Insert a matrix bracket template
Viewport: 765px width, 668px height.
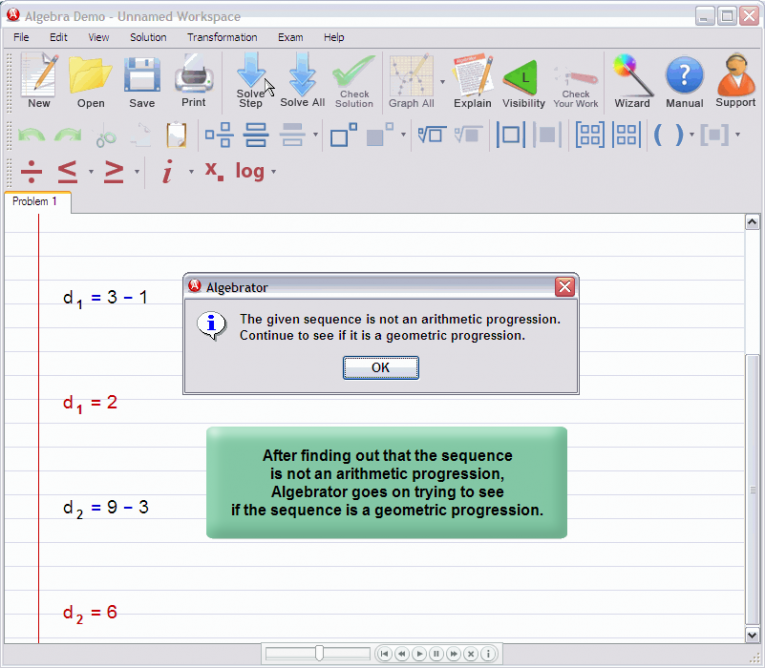590,135
